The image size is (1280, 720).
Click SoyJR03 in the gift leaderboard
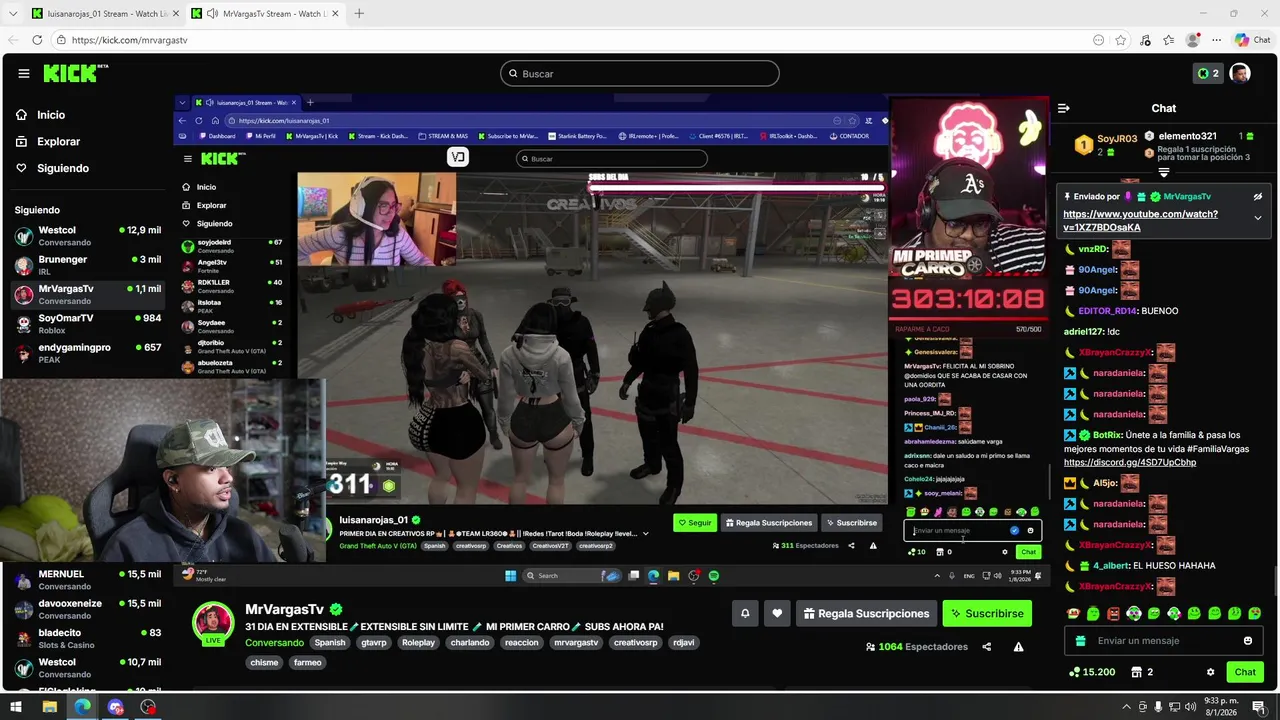1117,139
